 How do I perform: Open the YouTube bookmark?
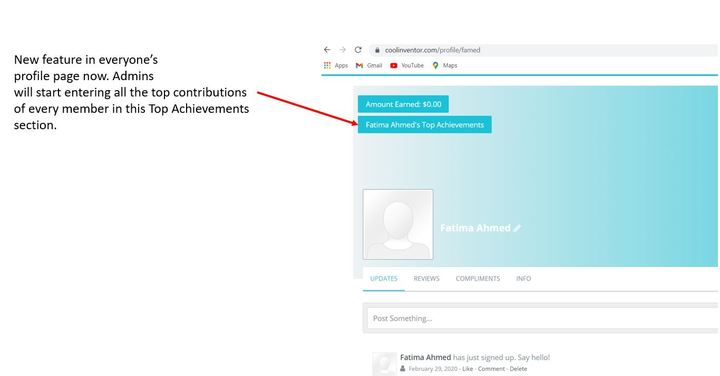pyautogui.click(x=407, y=65)
